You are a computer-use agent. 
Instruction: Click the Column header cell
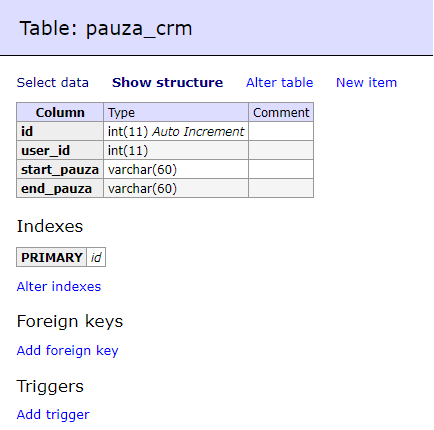(60, 112)
